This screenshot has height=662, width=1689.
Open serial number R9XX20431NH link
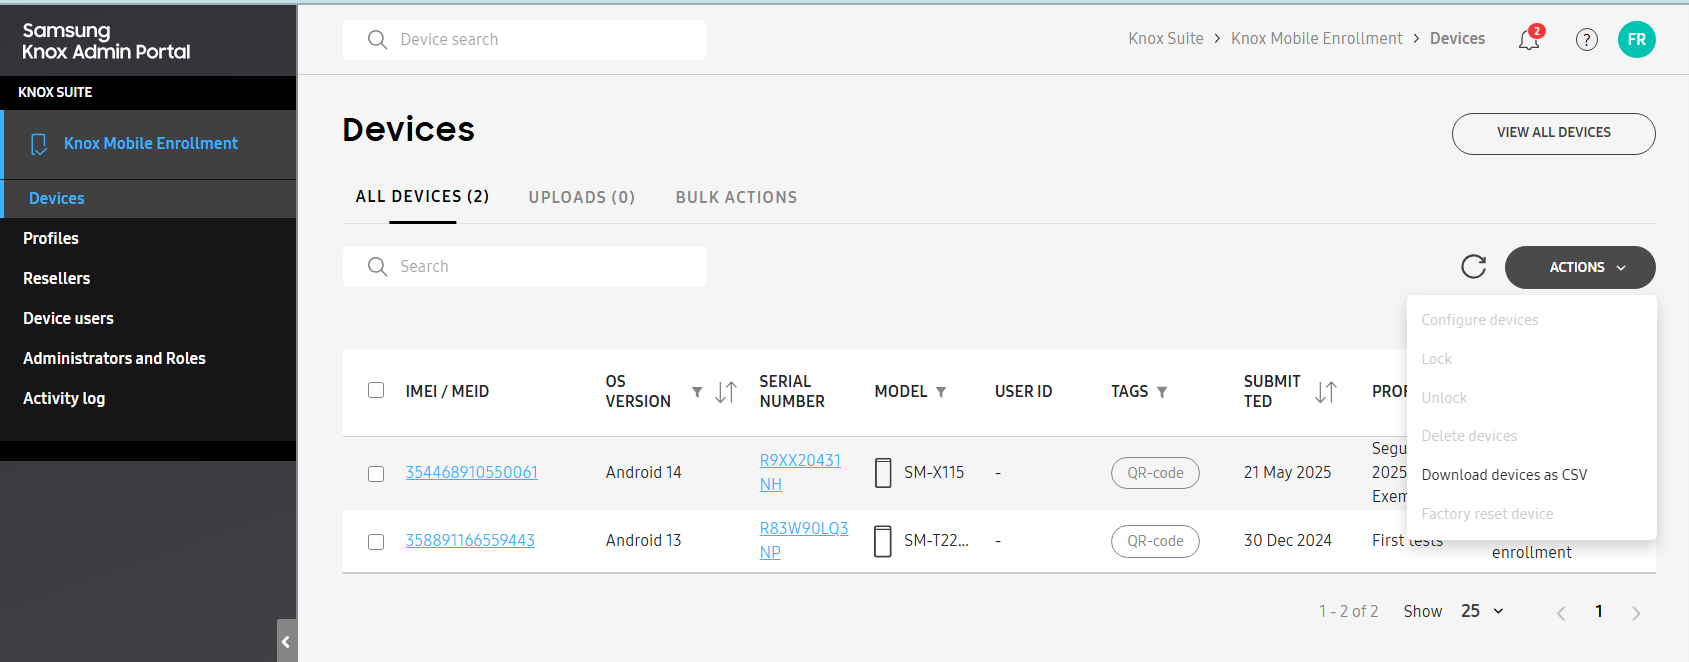[x=800, y=472]
